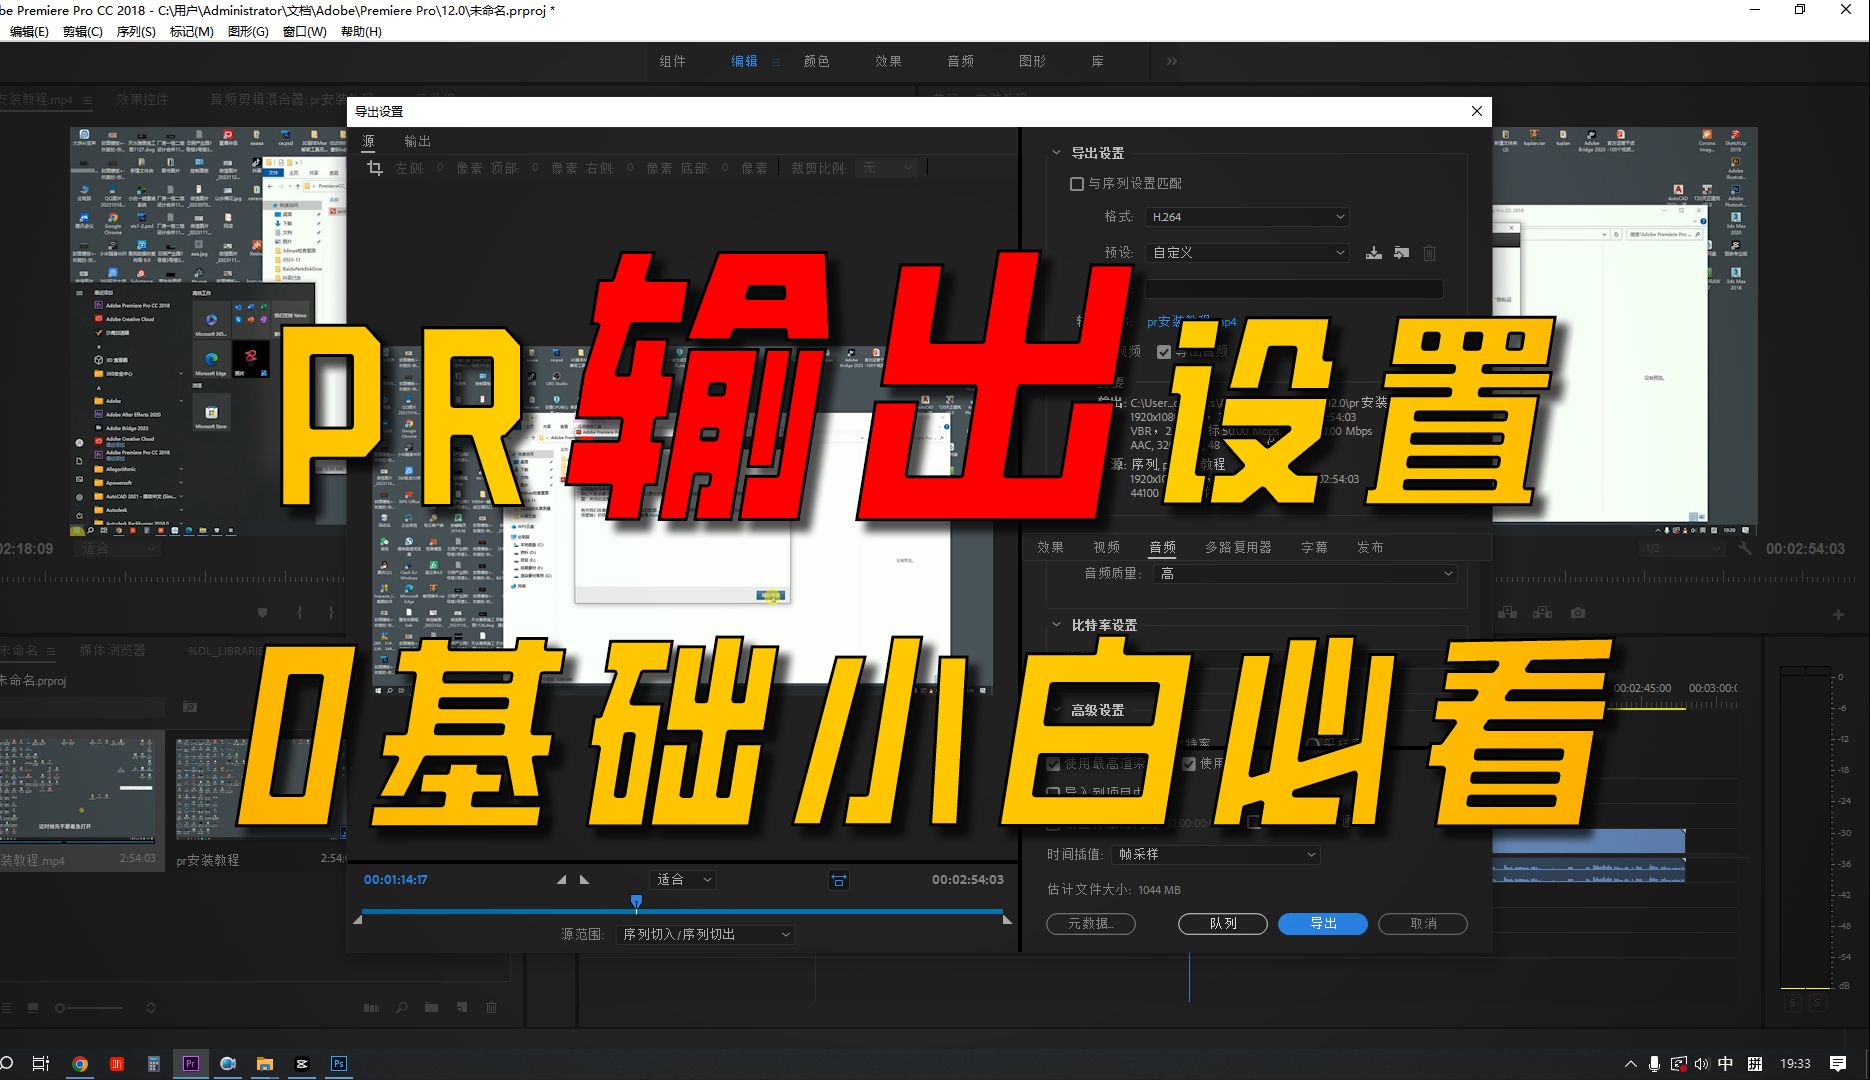
Task: Toggle use maximum render quality checkbox
Action: [1053, 764]
